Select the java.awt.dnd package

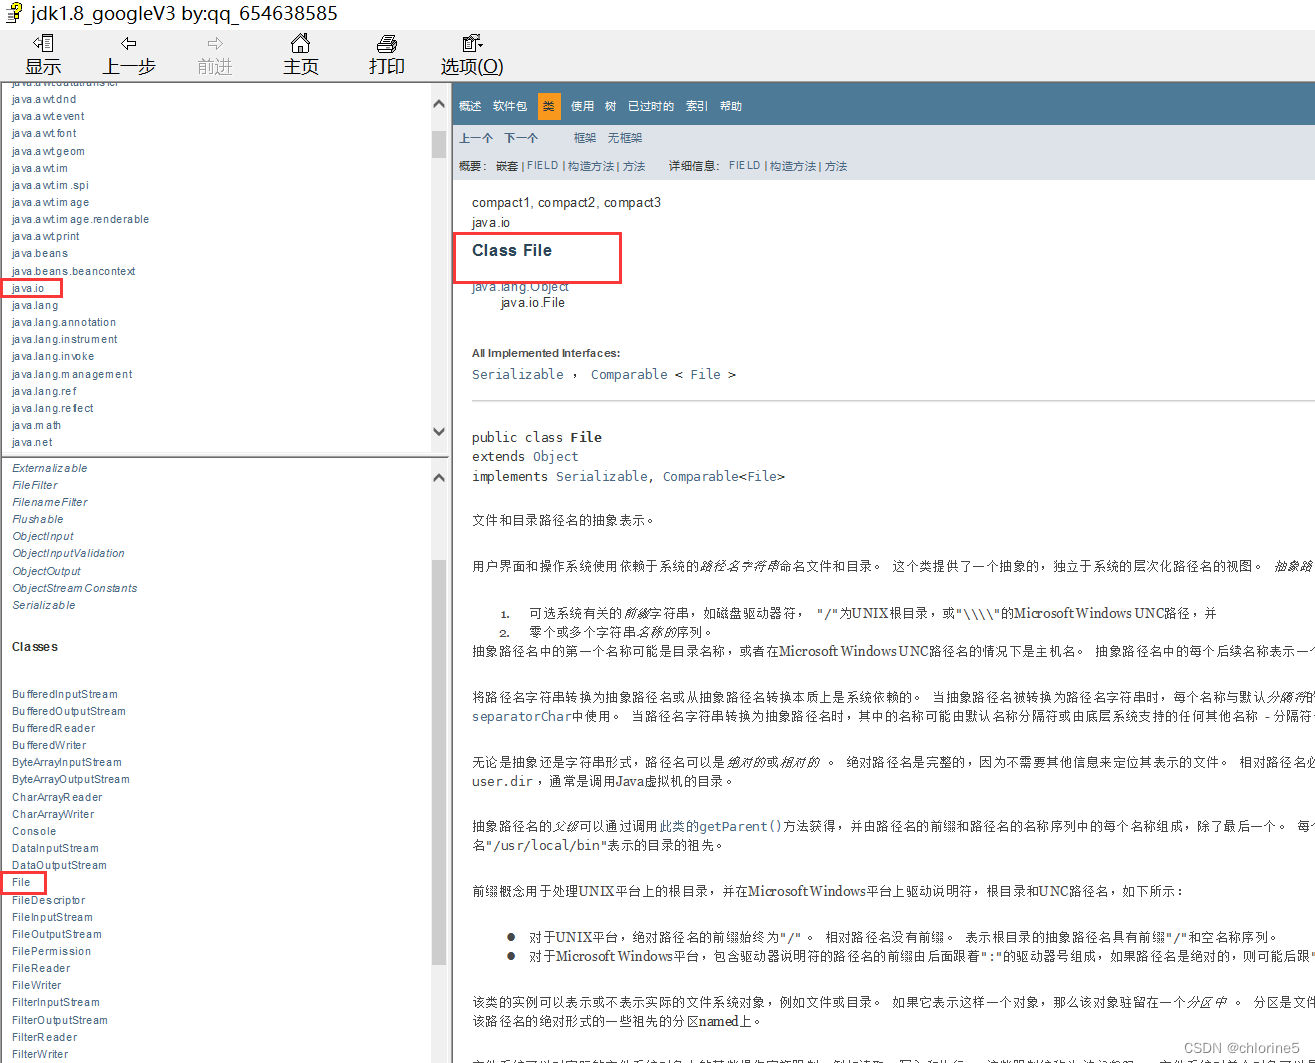pos(44,99)
